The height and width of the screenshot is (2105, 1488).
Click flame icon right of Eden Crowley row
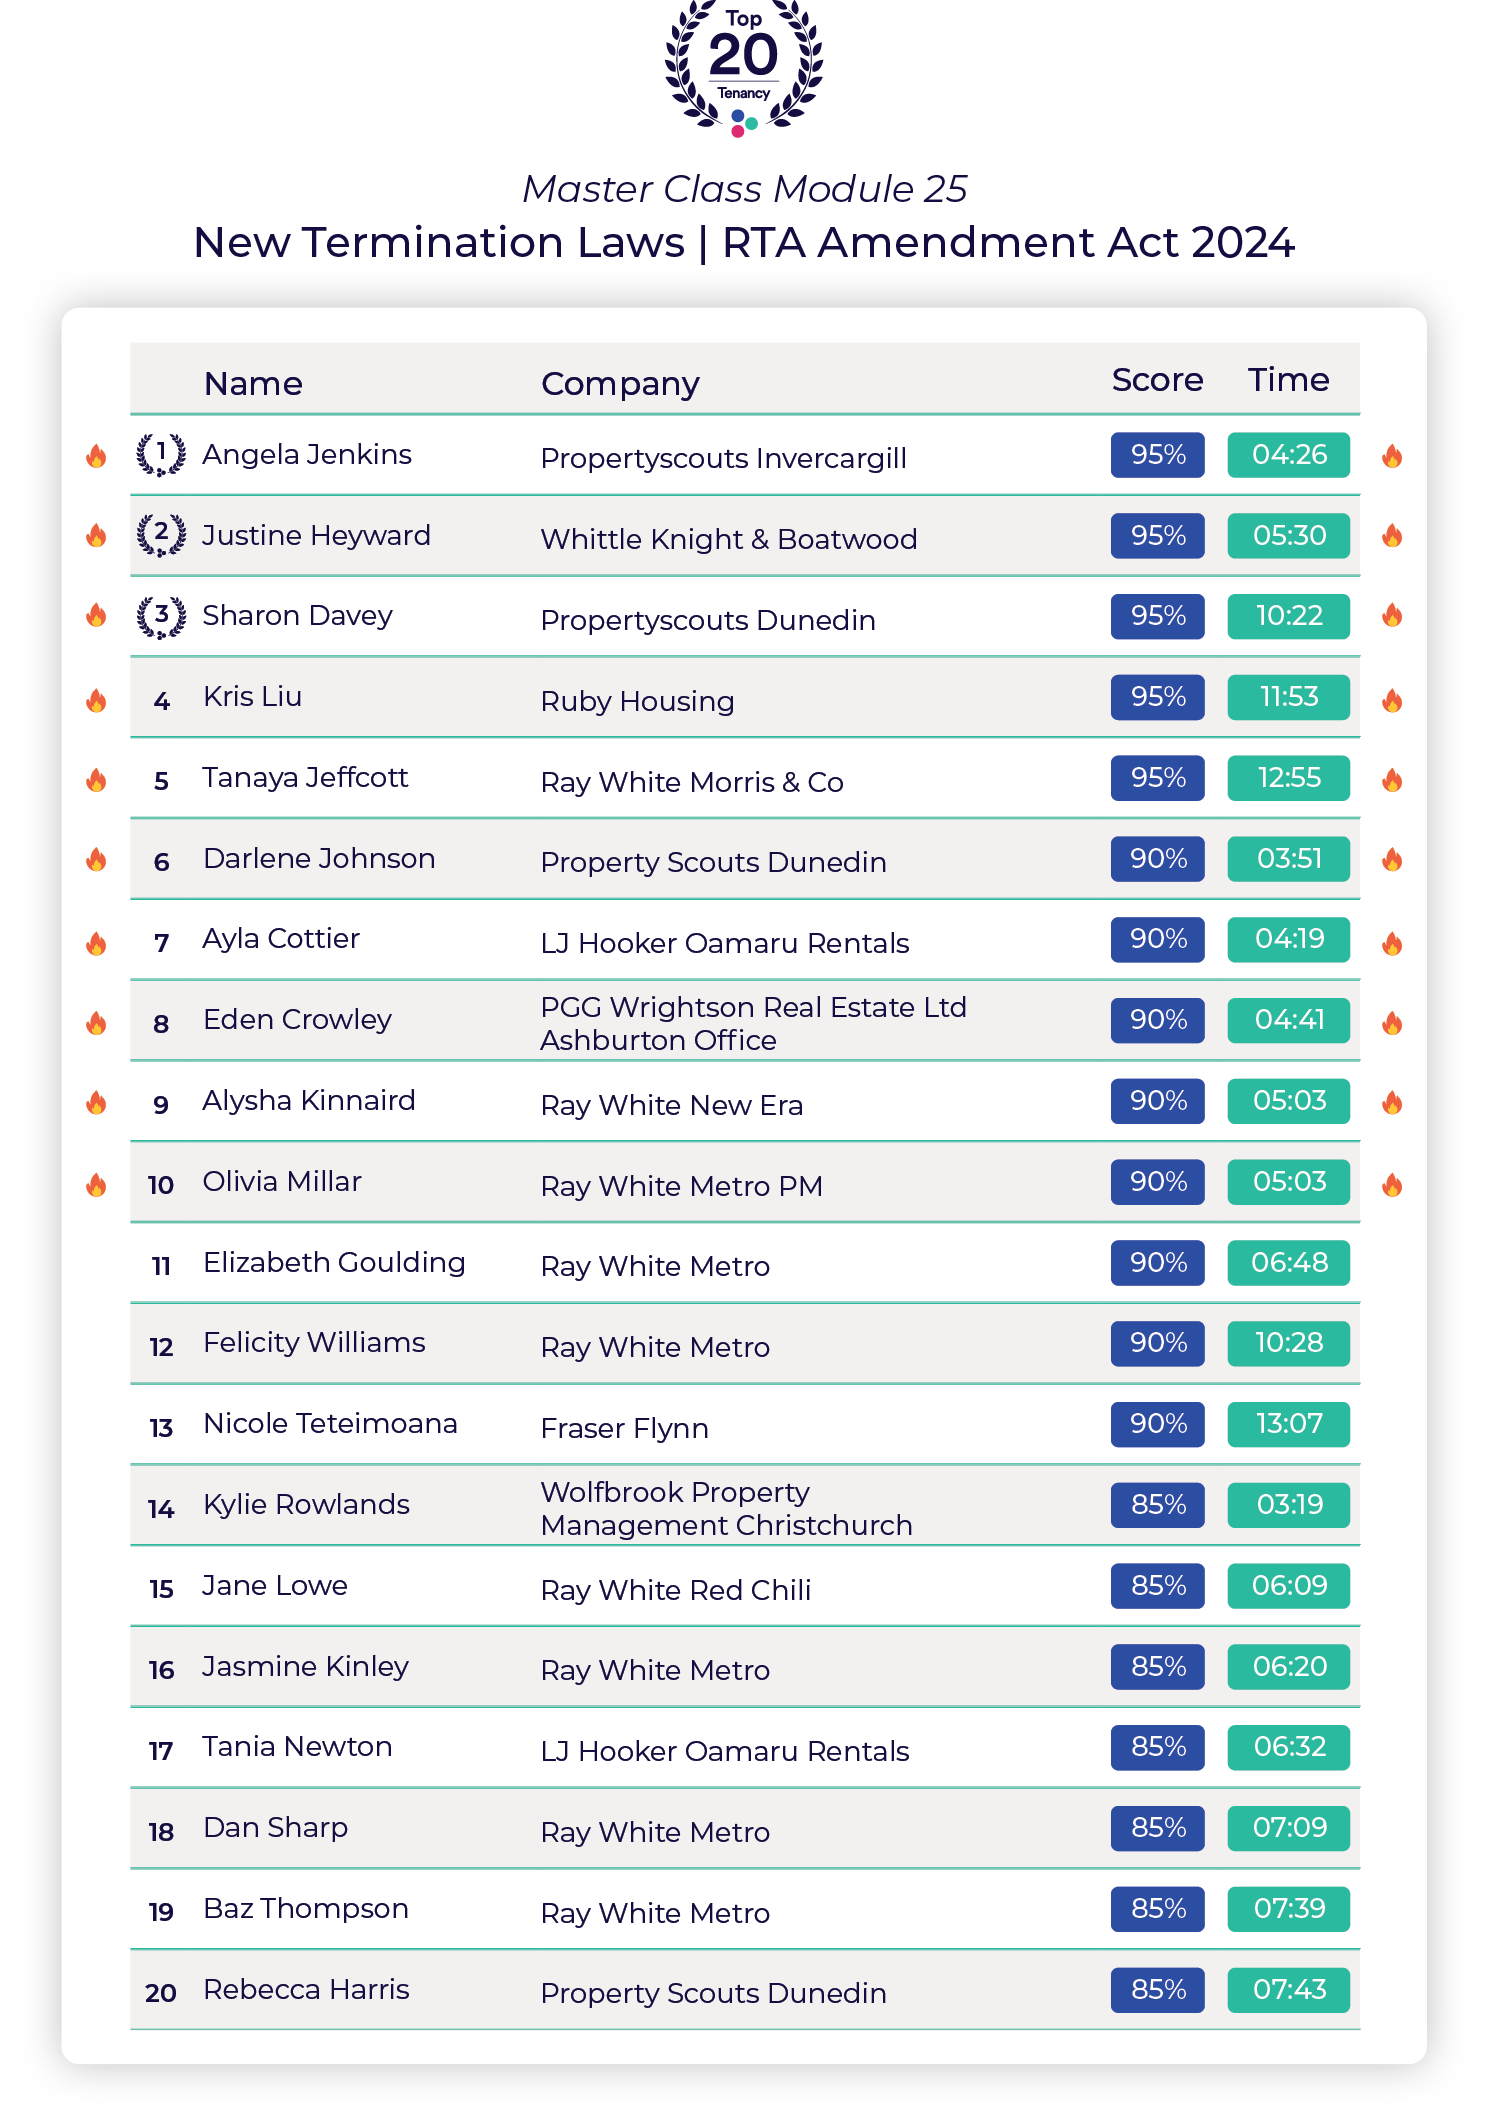tap(1392, 1023)
